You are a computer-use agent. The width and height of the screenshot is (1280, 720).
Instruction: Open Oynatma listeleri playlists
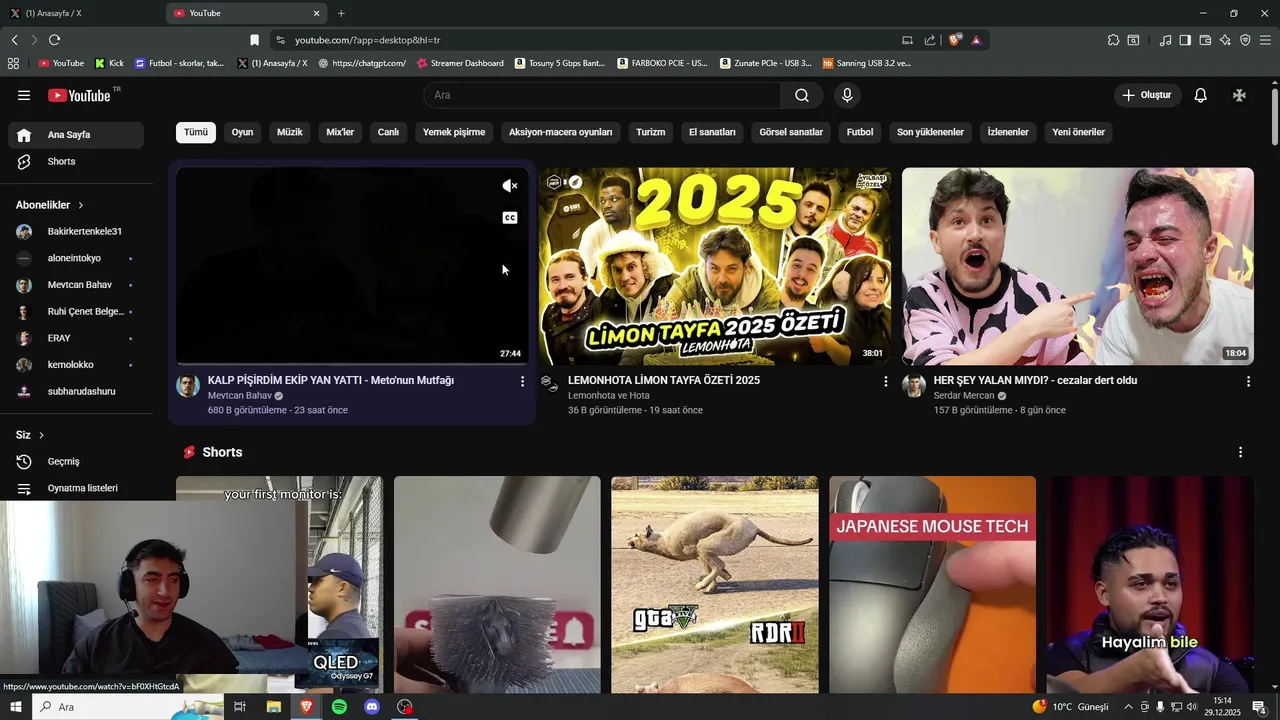pyautogui.click(x=76, y=488)
